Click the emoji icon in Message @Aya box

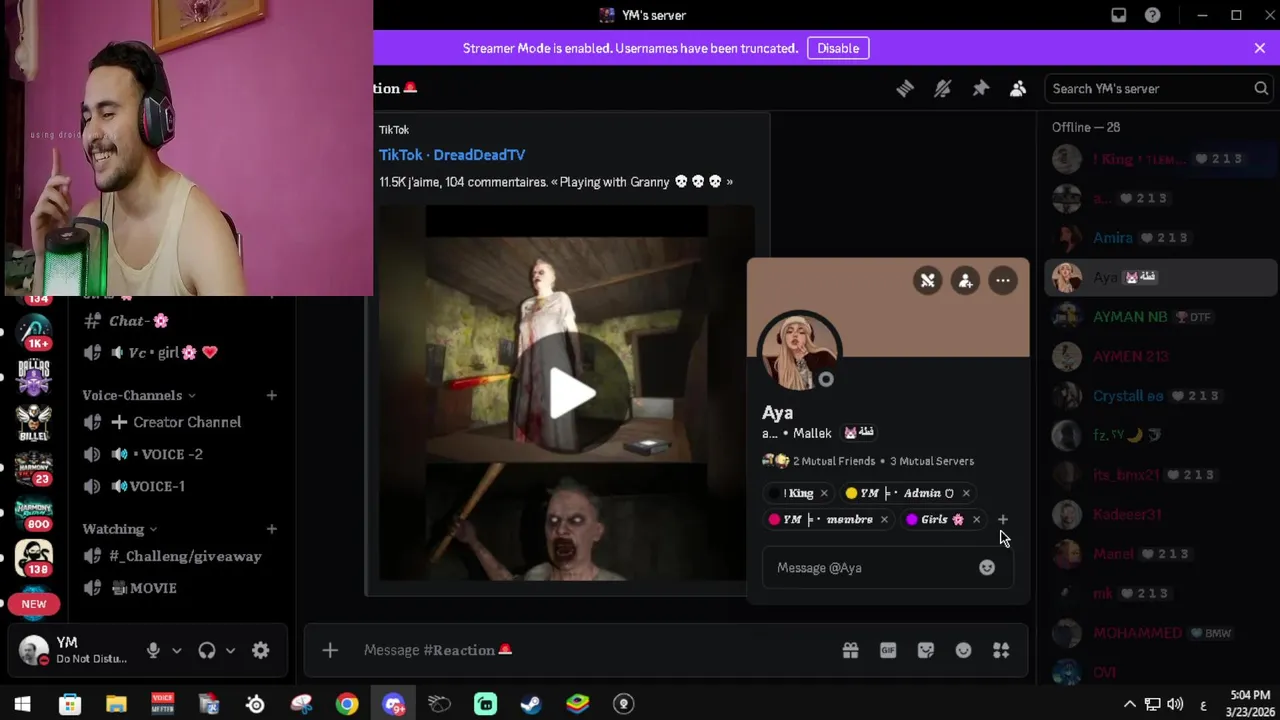pos(987,567)
